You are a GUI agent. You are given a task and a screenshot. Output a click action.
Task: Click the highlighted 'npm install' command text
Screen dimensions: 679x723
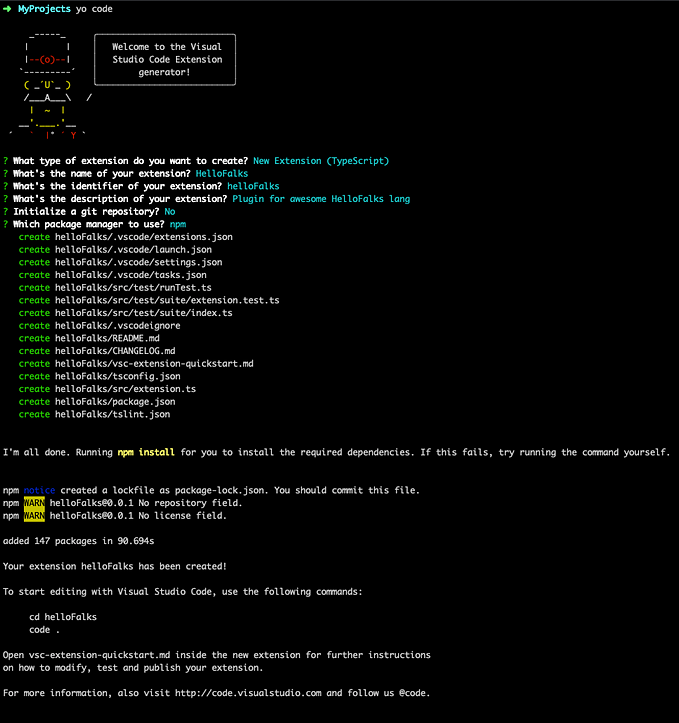tap(146, 452)
